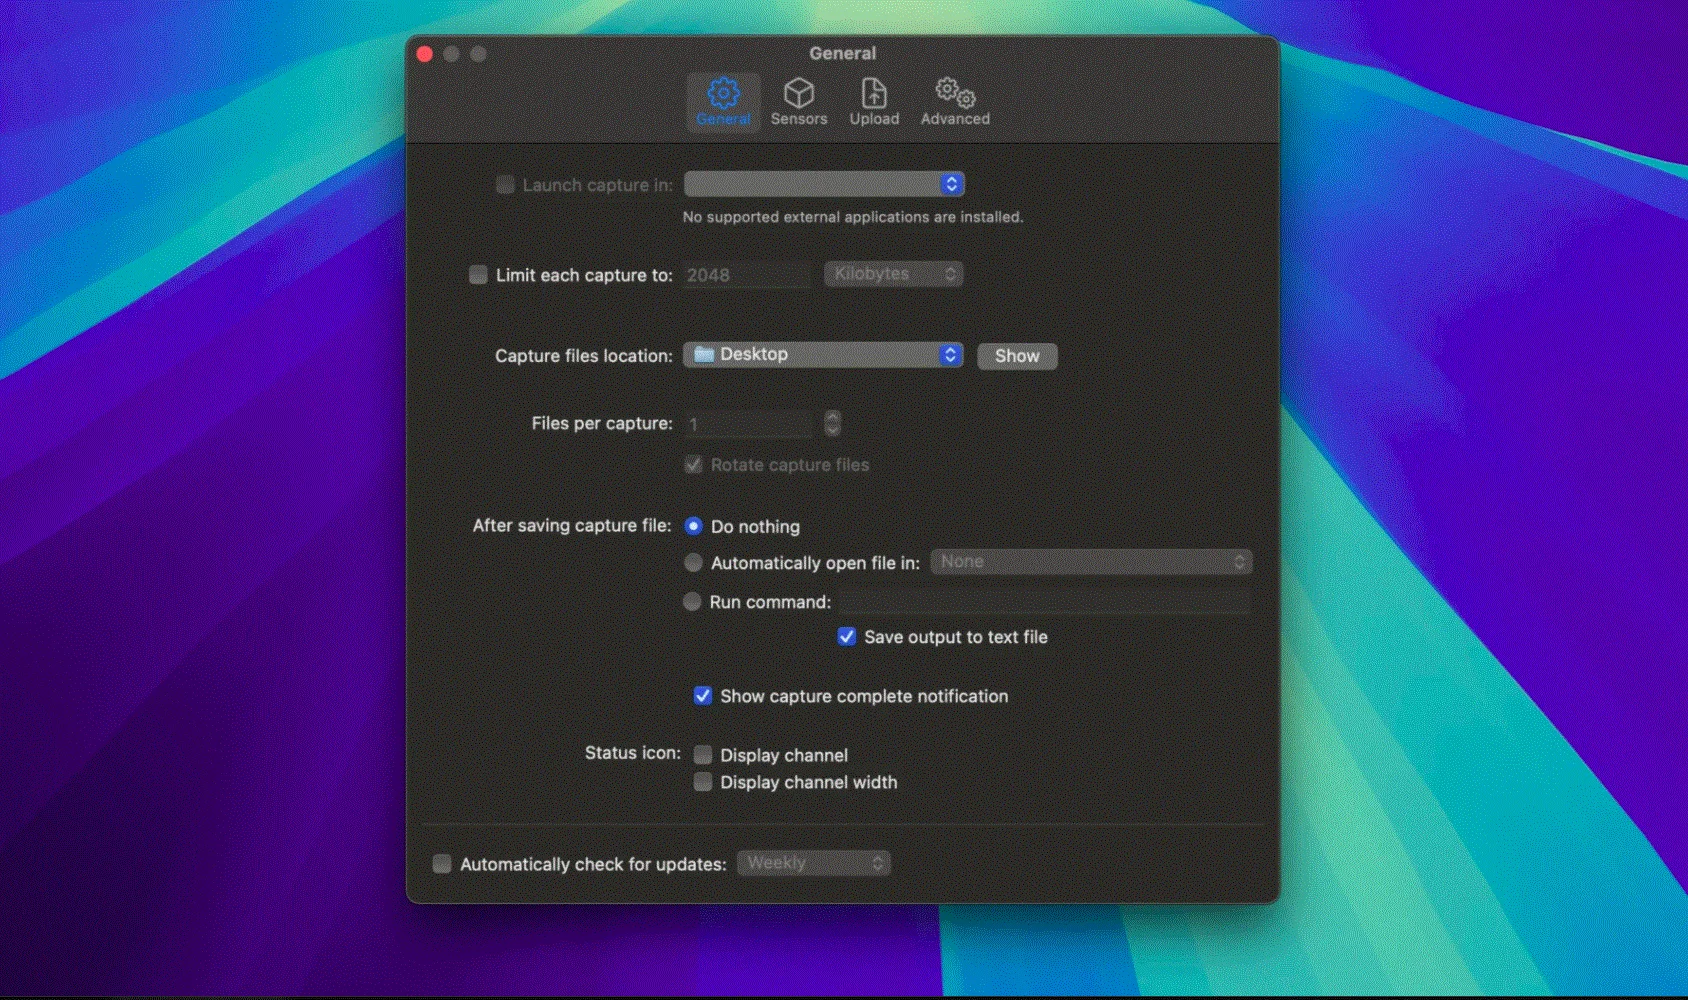The image size is (1688, 1000).
Task: Open the Sensors cube icon
Action: coord(798,93)
